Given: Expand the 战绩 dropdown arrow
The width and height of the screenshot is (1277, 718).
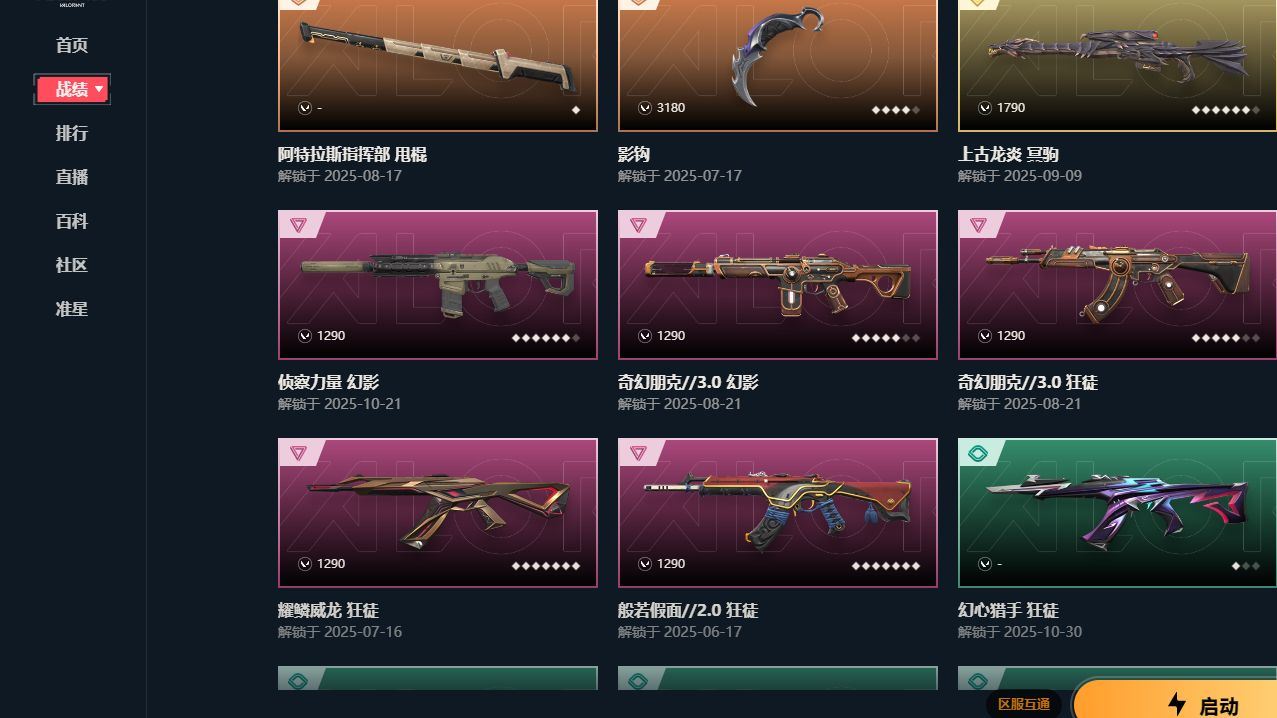Looking at the screenshot, I should (99, 90).
